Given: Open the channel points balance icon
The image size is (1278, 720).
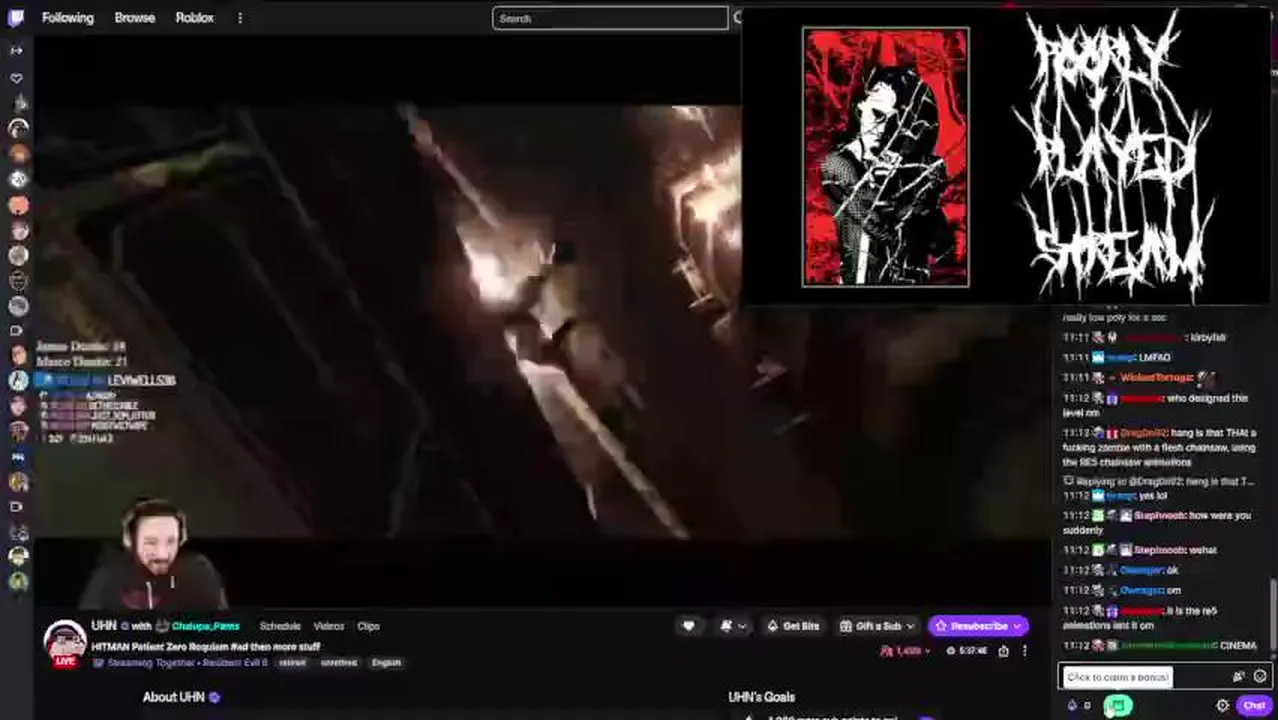Looking at the screenshot, I should click(1072, 706).
